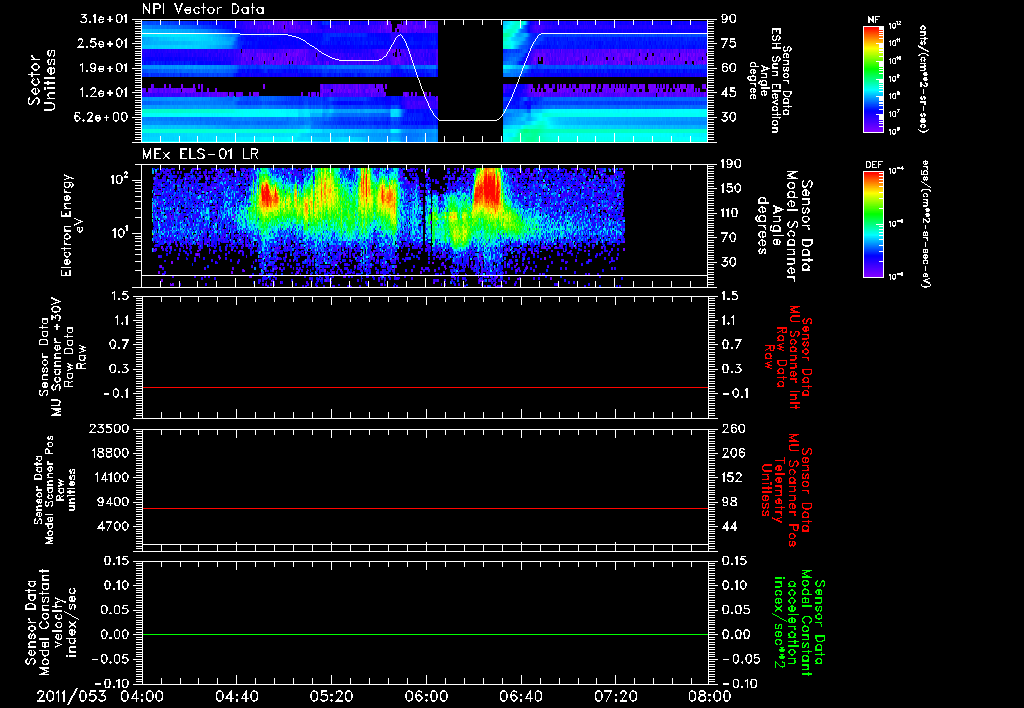Viewport: 1024px width, 708px height.
Task: Click the red 'MU Scanner Pos Telemetry' label
Action: coord(787,490)
